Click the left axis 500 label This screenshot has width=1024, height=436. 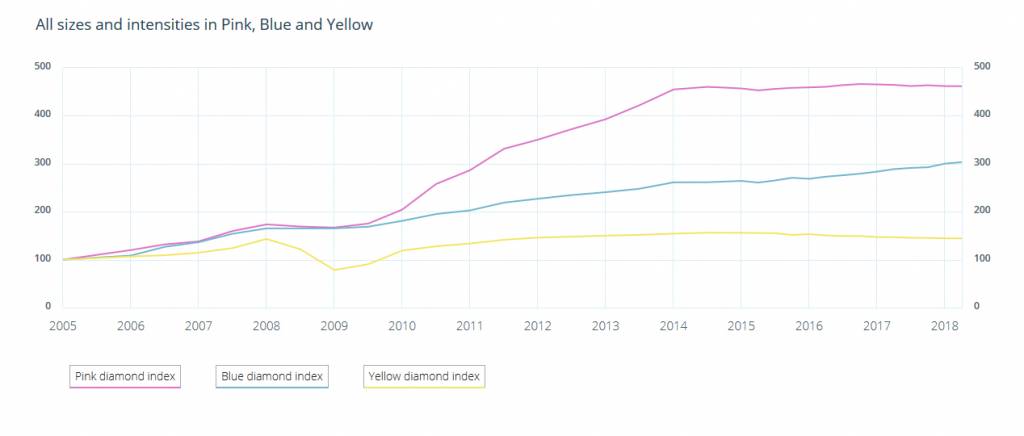43,67
